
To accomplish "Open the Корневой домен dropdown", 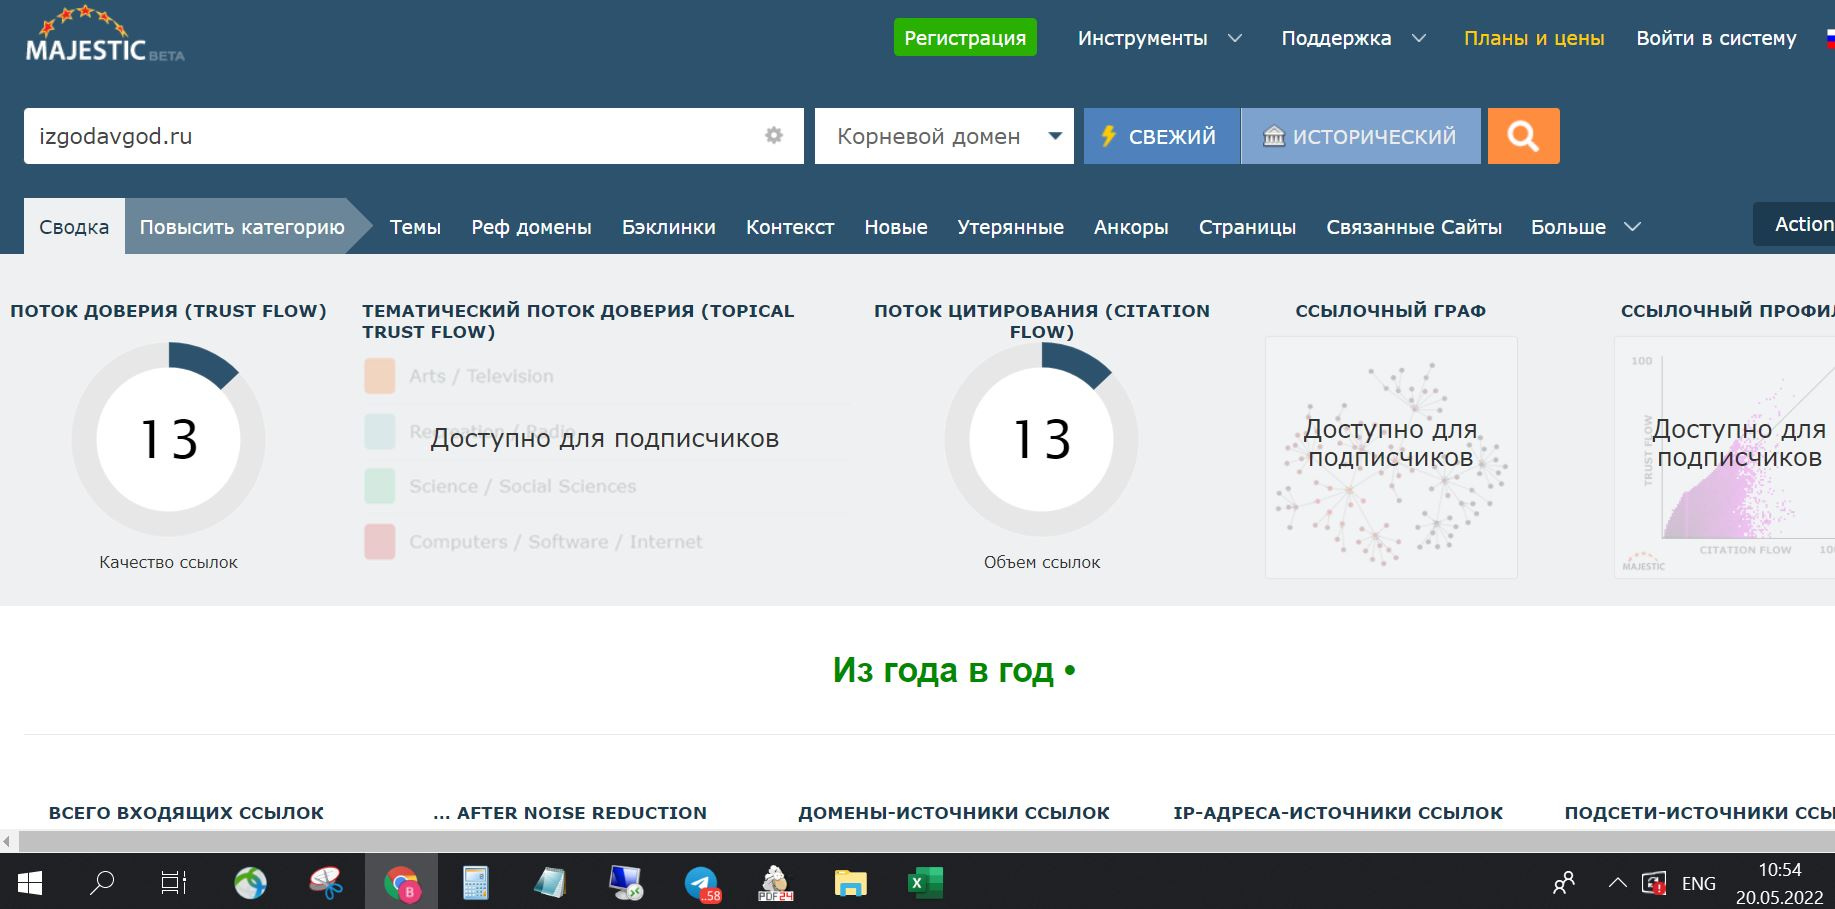I will (x=944, y=136).
